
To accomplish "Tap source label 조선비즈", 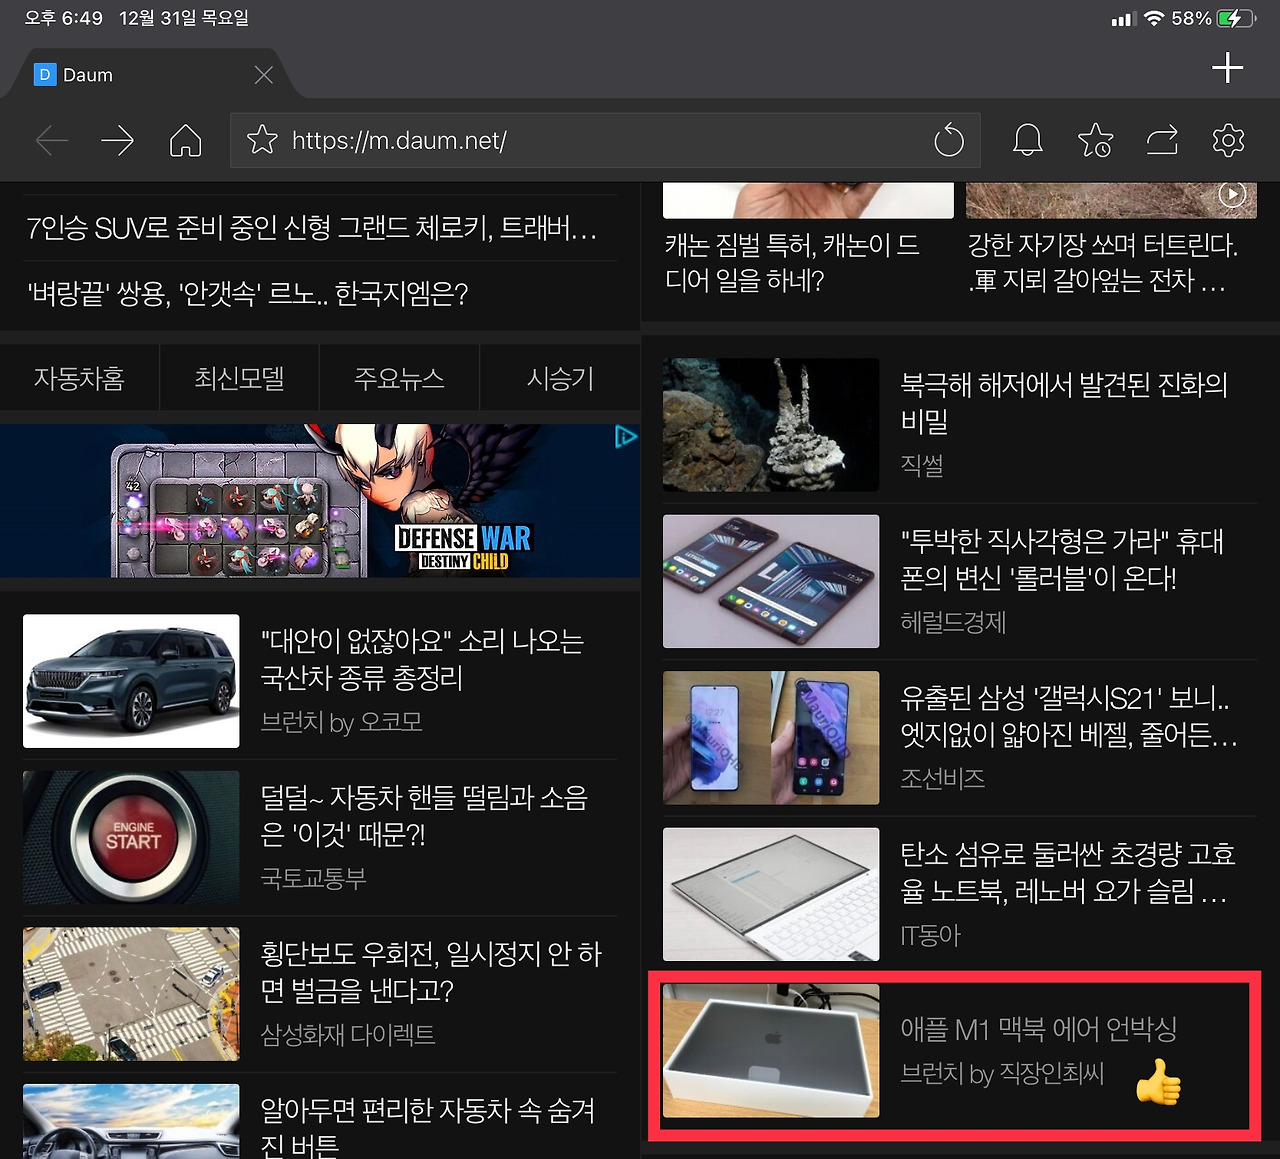I will pos(942,778).
